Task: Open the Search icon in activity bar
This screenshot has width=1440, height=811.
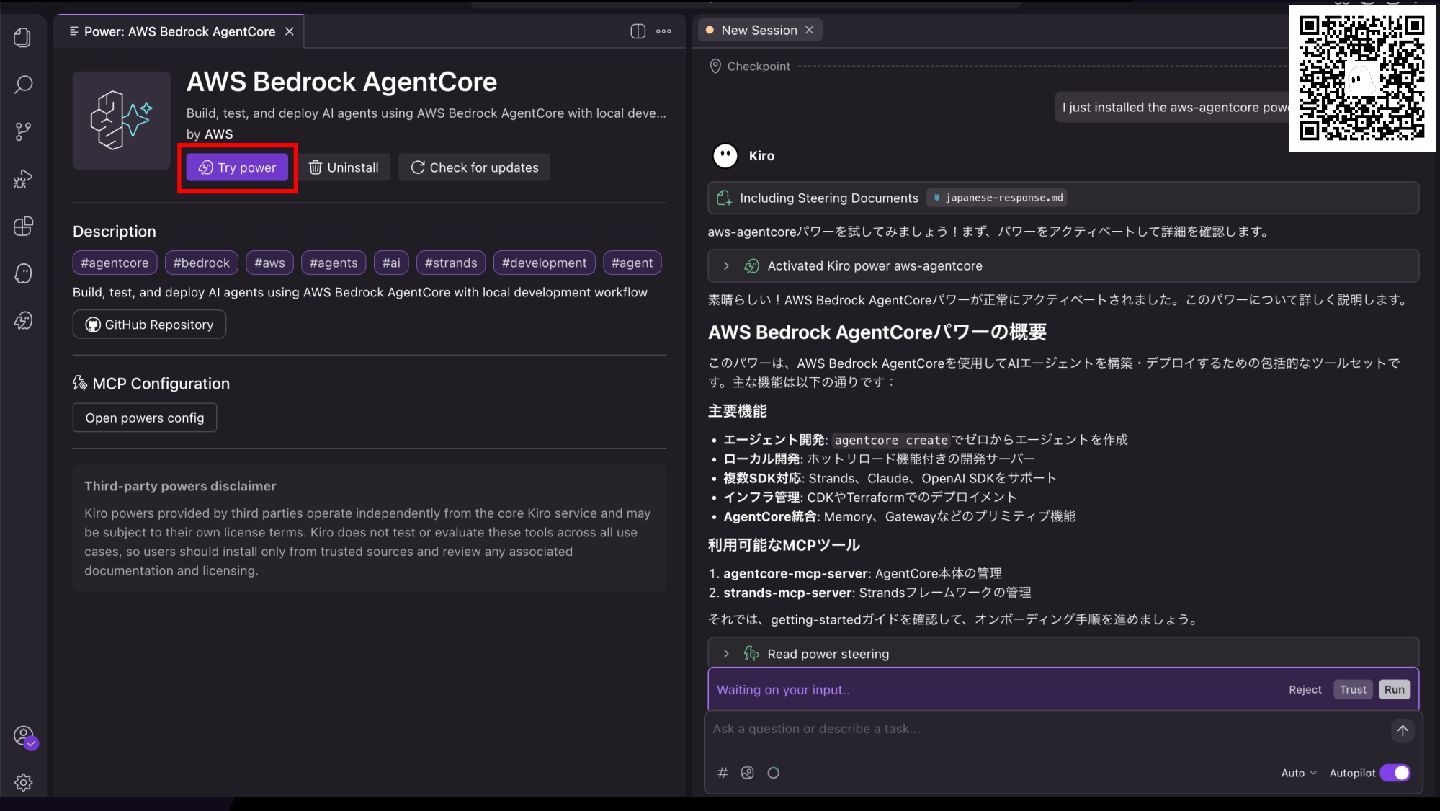Action: (23, 85)
